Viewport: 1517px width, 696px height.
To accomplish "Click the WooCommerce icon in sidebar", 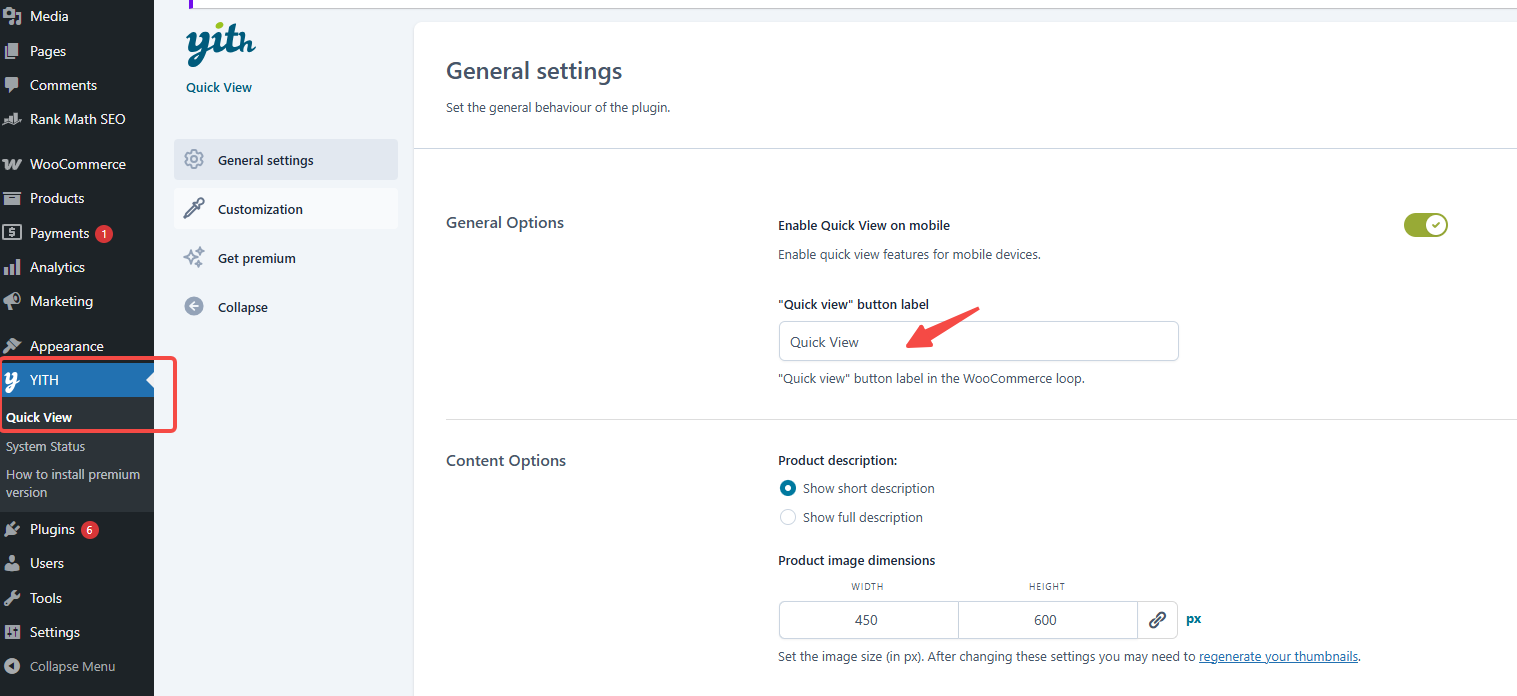I will (13, 164).
